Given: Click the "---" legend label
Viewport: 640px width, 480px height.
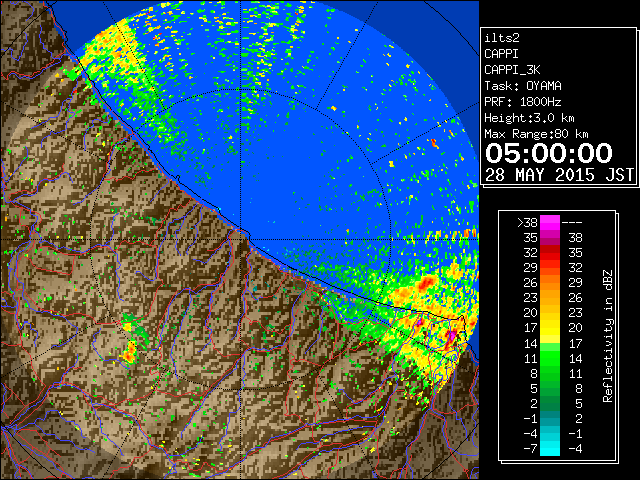Looking at the screenshot, I should [x=572, y=222].
